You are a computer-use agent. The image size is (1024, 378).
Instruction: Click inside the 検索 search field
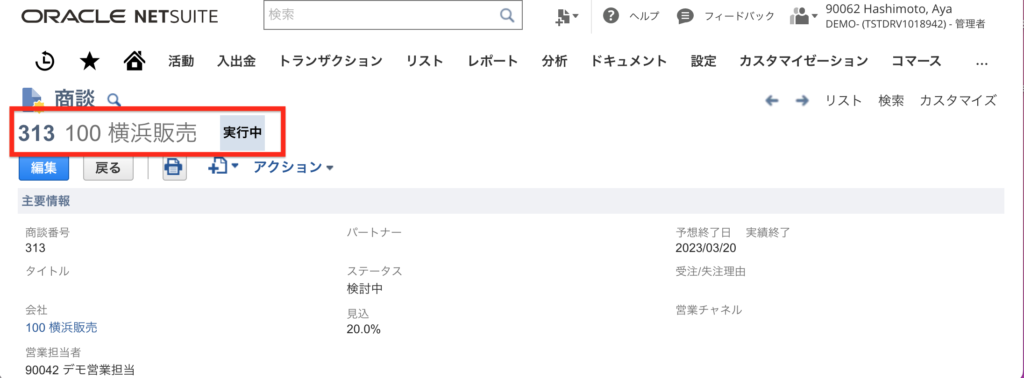click(x=381, y=16)
